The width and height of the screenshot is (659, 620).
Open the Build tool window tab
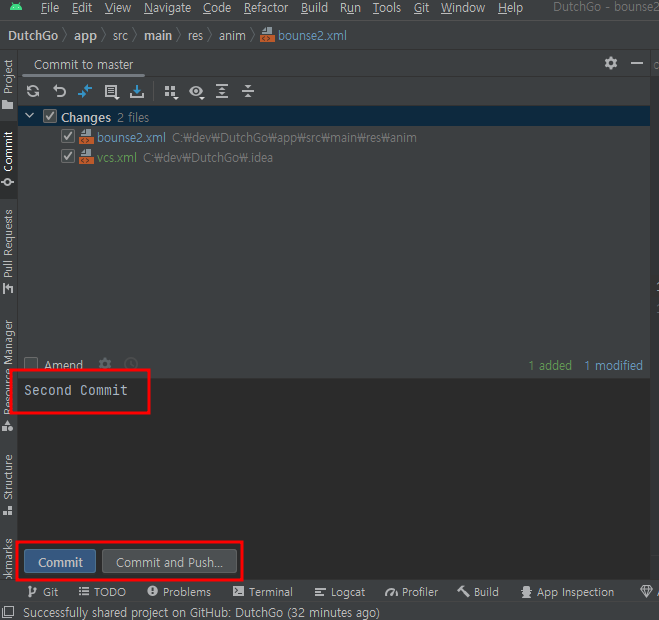(478, 592)
